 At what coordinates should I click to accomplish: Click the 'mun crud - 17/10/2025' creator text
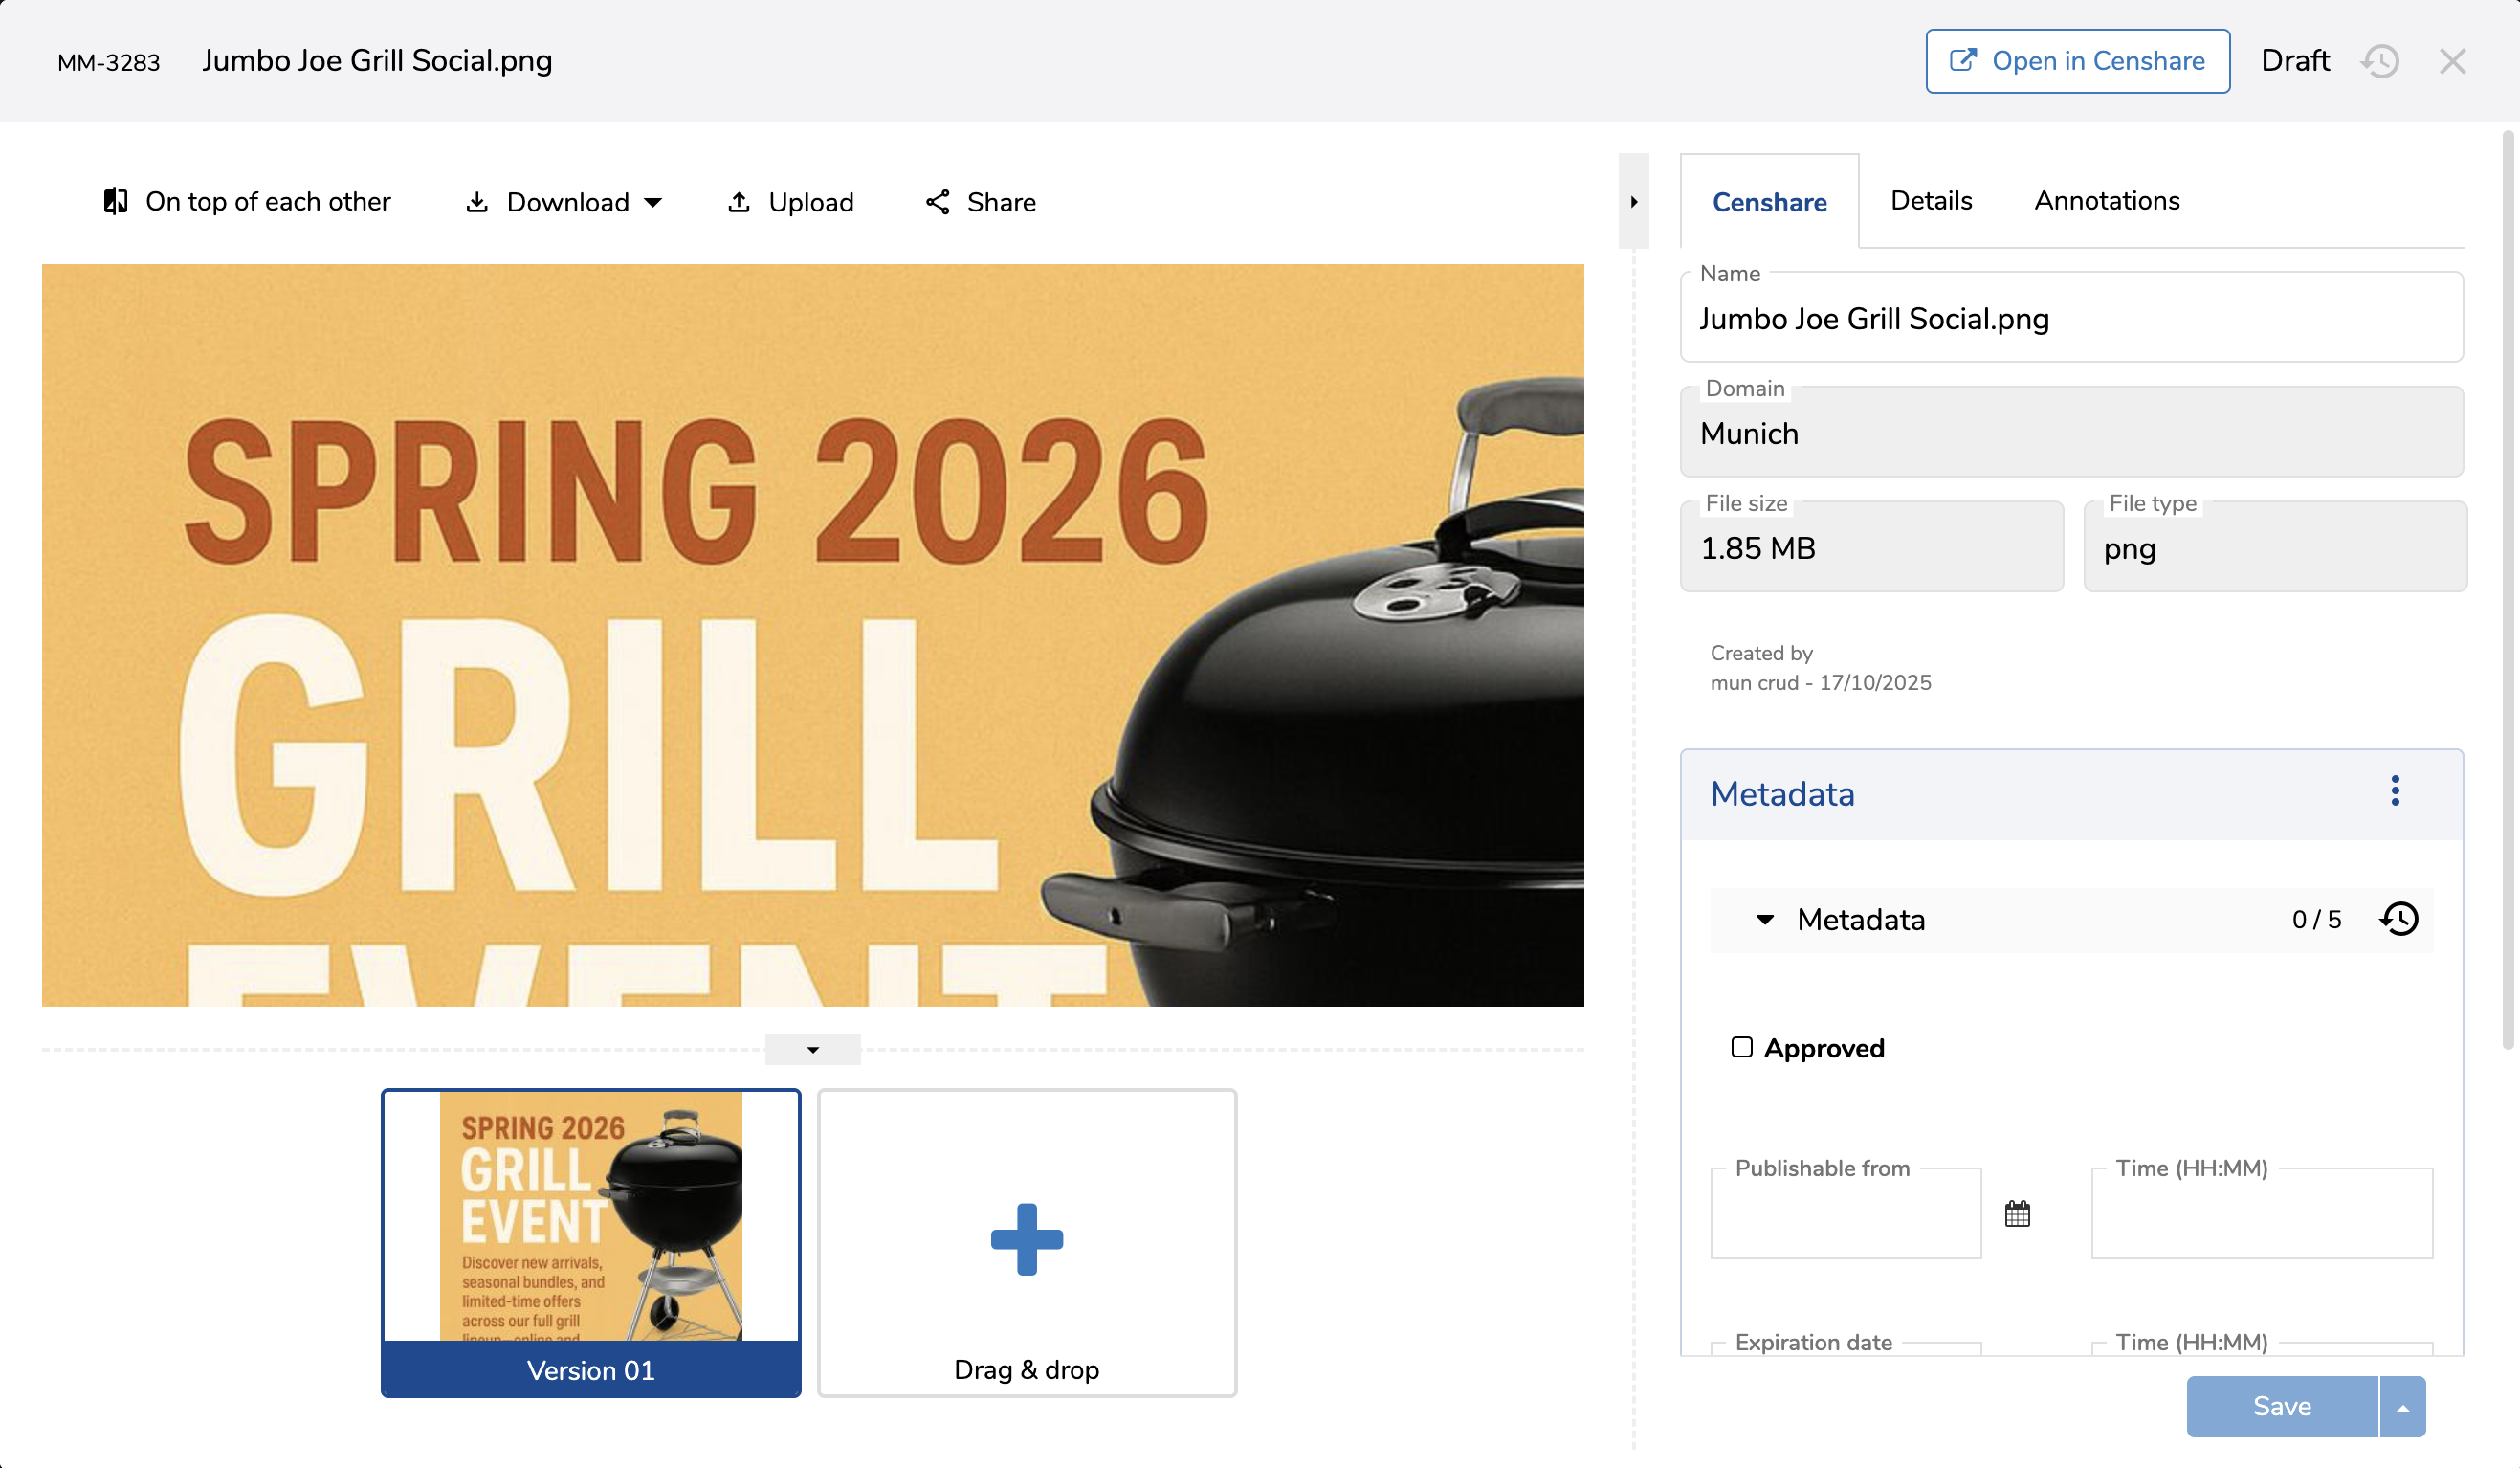pos(1821,683)
